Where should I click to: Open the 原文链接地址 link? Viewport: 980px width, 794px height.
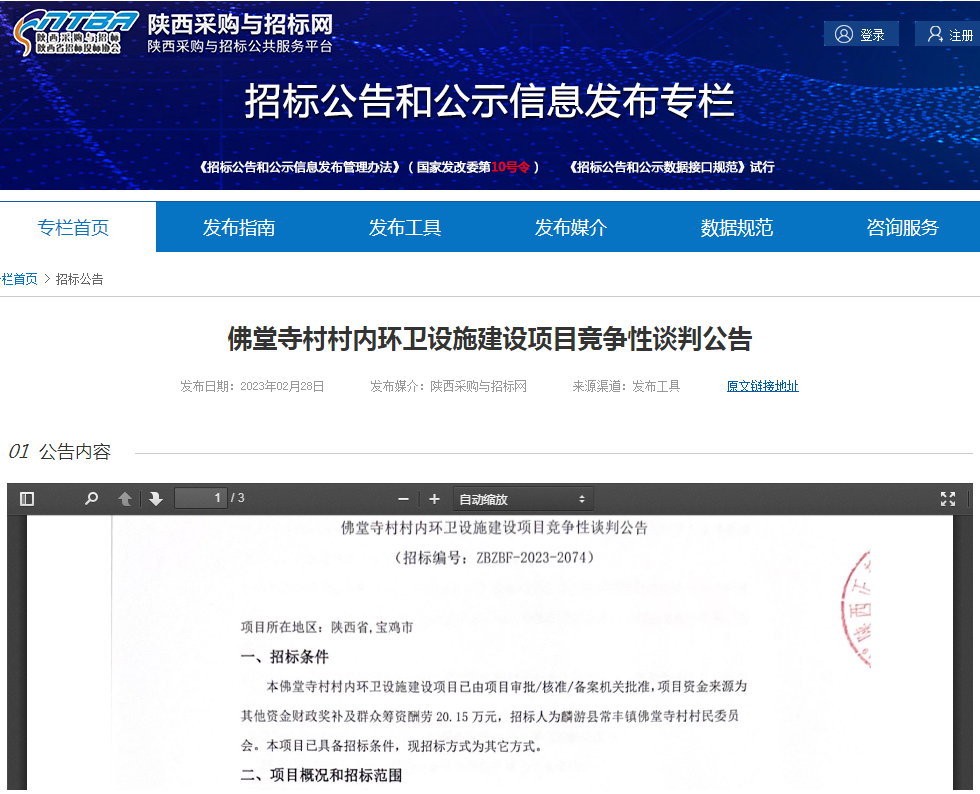[762, 386]
